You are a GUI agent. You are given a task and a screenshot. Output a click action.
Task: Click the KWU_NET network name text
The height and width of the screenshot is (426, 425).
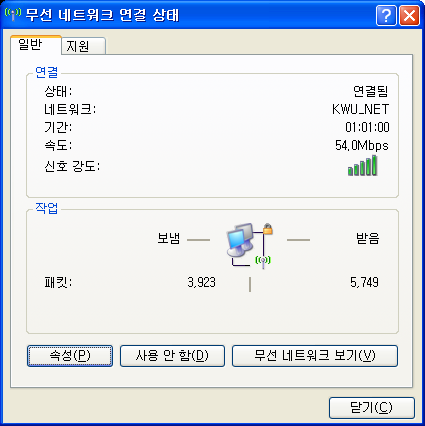click(361, 109)
